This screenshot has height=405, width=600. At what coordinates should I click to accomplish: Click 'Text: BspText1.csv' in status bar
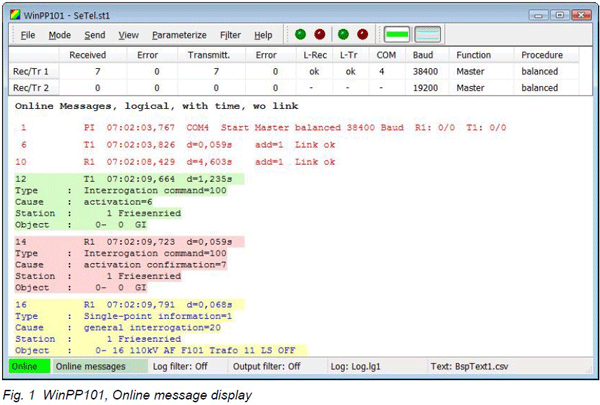469,366
